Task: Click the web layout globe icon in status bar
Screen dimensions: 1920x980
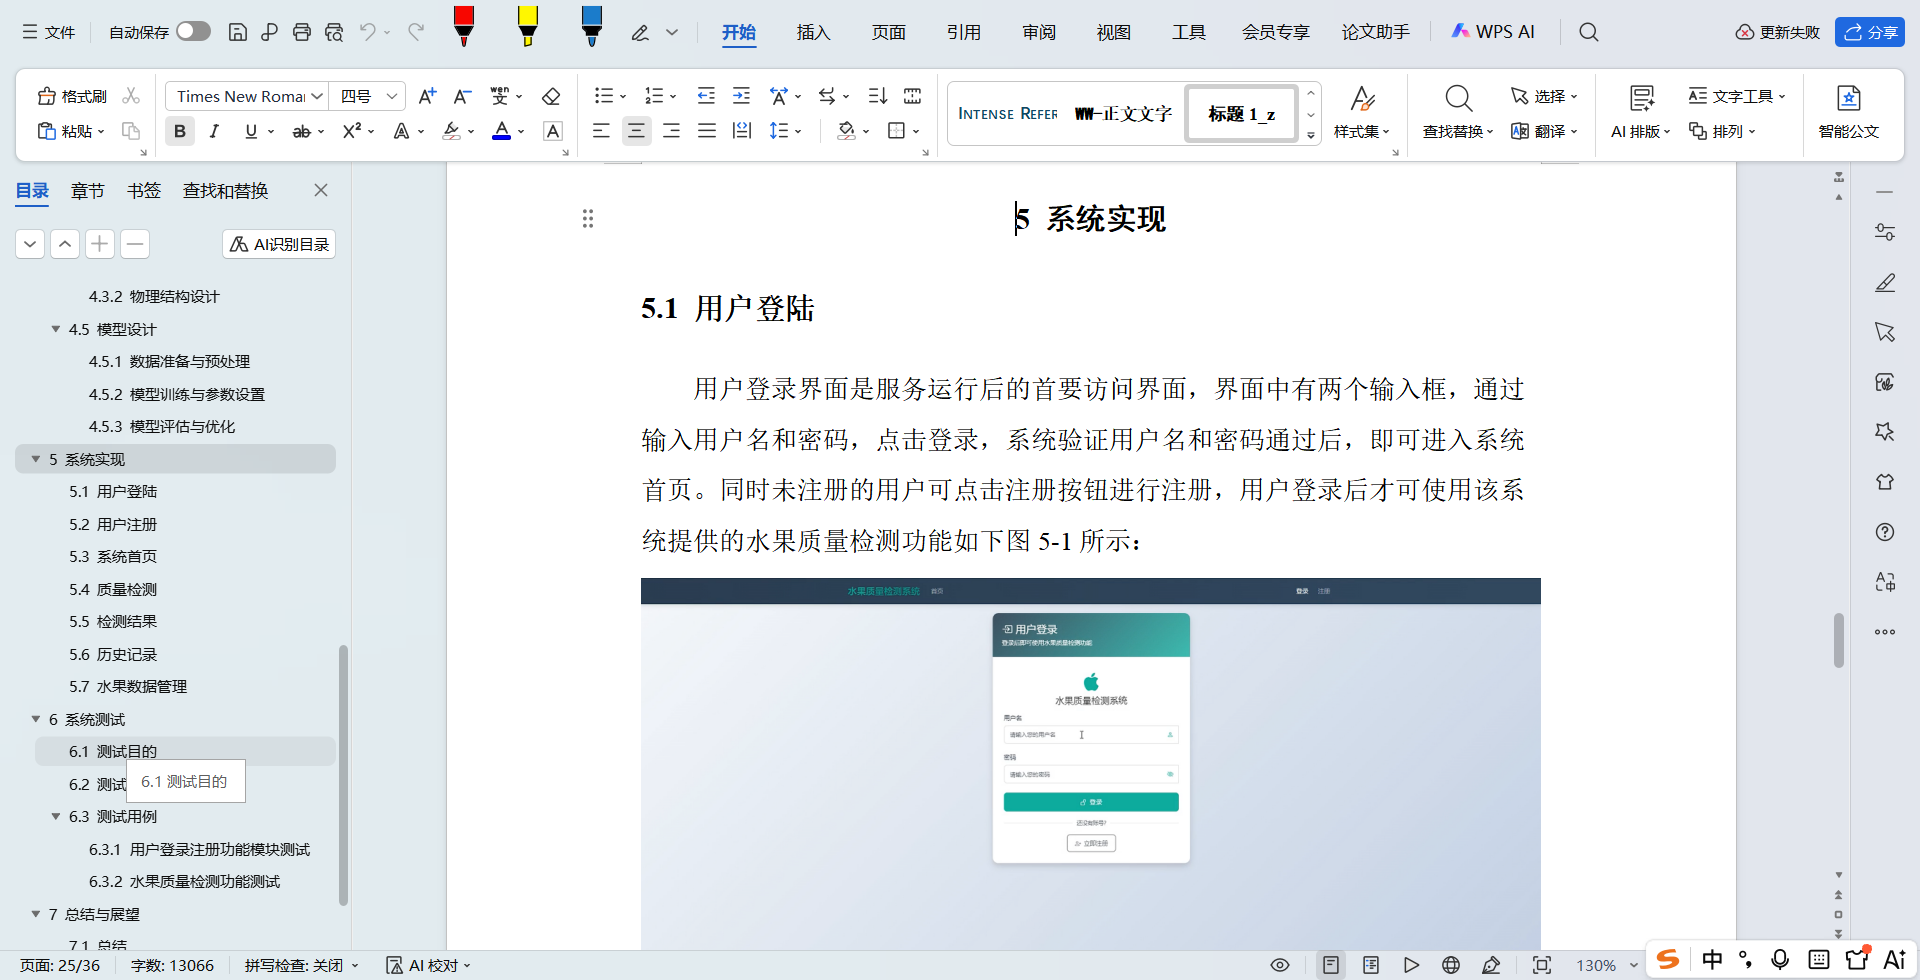Action: coord(1451,965)
